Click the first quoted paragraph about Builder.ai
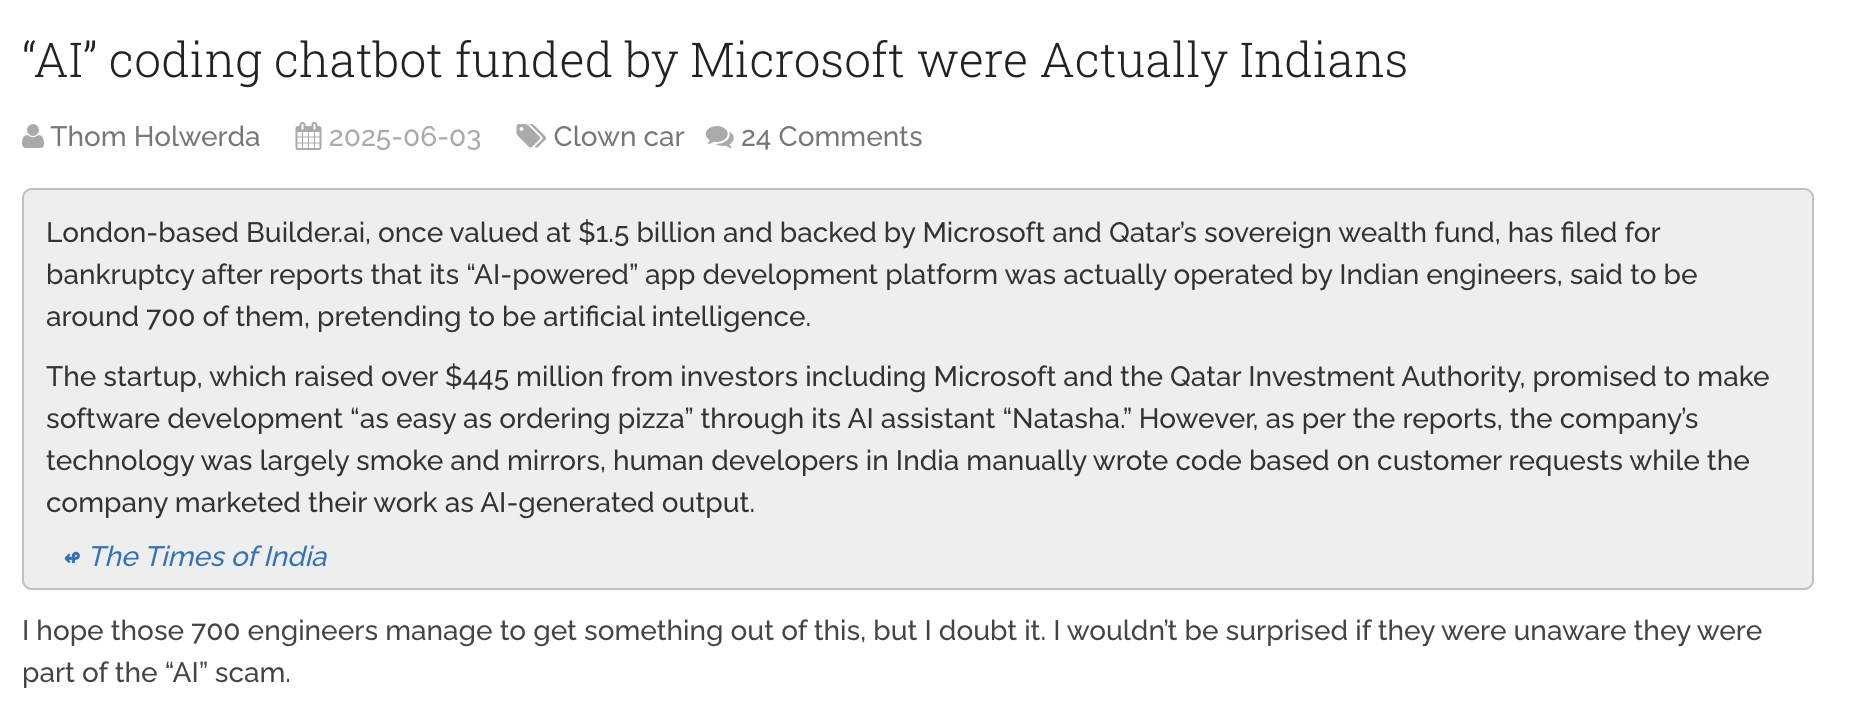The image size is (1862, 726). click(x=872, y=275)
